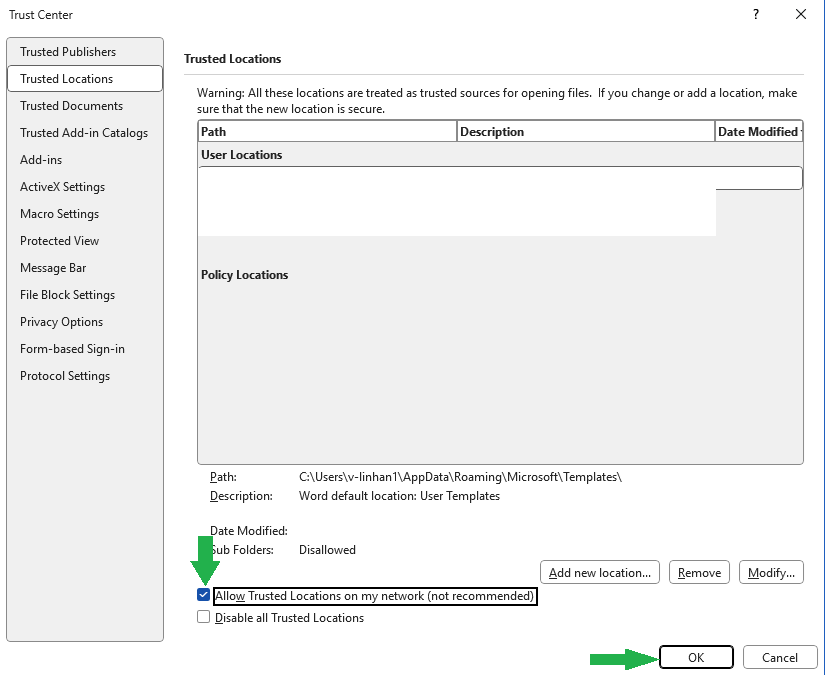The width and height of the screenshot is (825, 675).
Task: Go to Protocol Settings
Action: click(x=85, y=376)
